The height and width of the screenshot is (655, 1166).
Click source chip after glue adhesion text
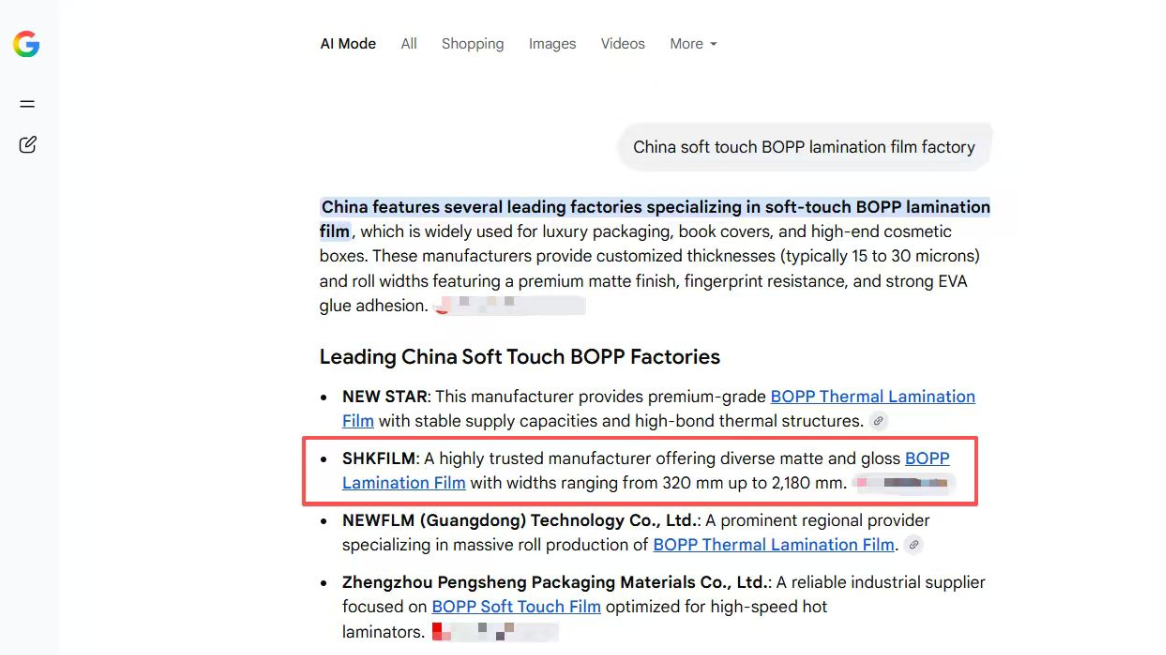click(x=510, y=305)
